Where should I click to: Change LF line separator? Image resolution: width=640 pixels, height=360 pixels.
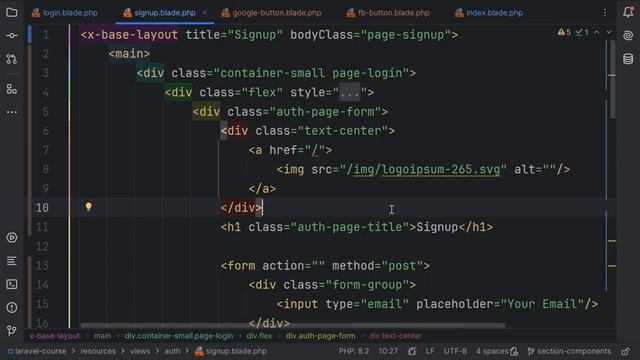coord(430,351)
